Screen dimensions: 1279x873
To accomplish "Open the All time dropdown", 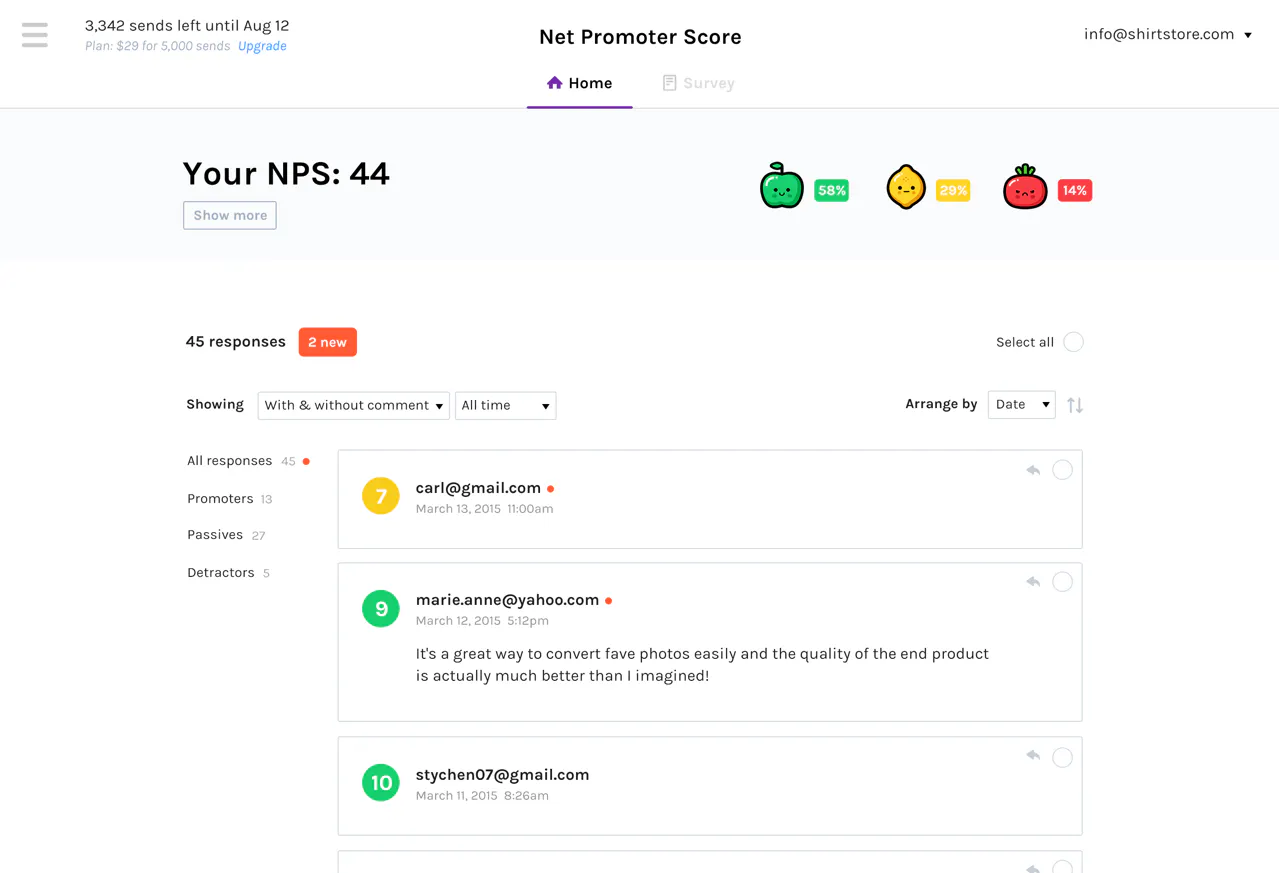I will tap(506, 405).
